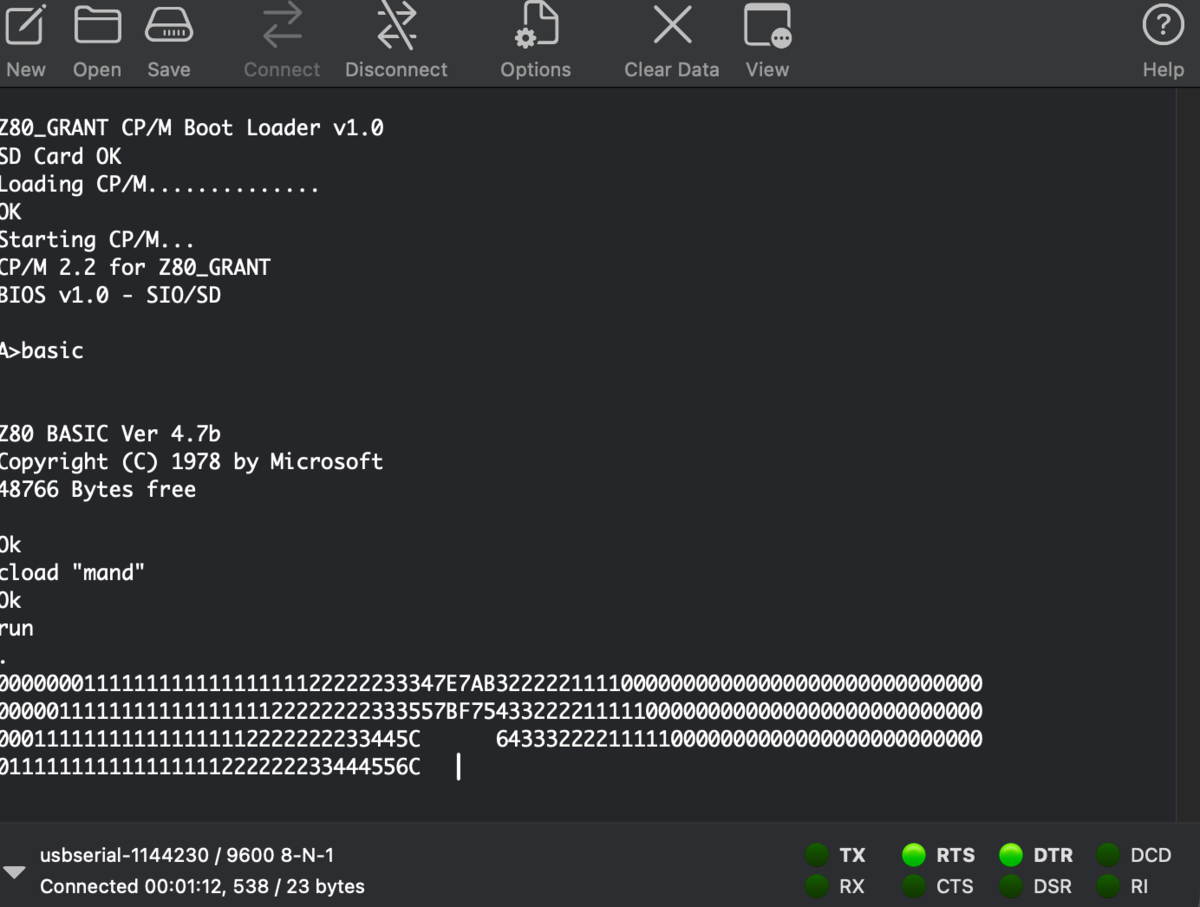This screenshot has width=1200, height=907.
Task: Click the 'Loading CP/M' line
Action: coord(159,185)
